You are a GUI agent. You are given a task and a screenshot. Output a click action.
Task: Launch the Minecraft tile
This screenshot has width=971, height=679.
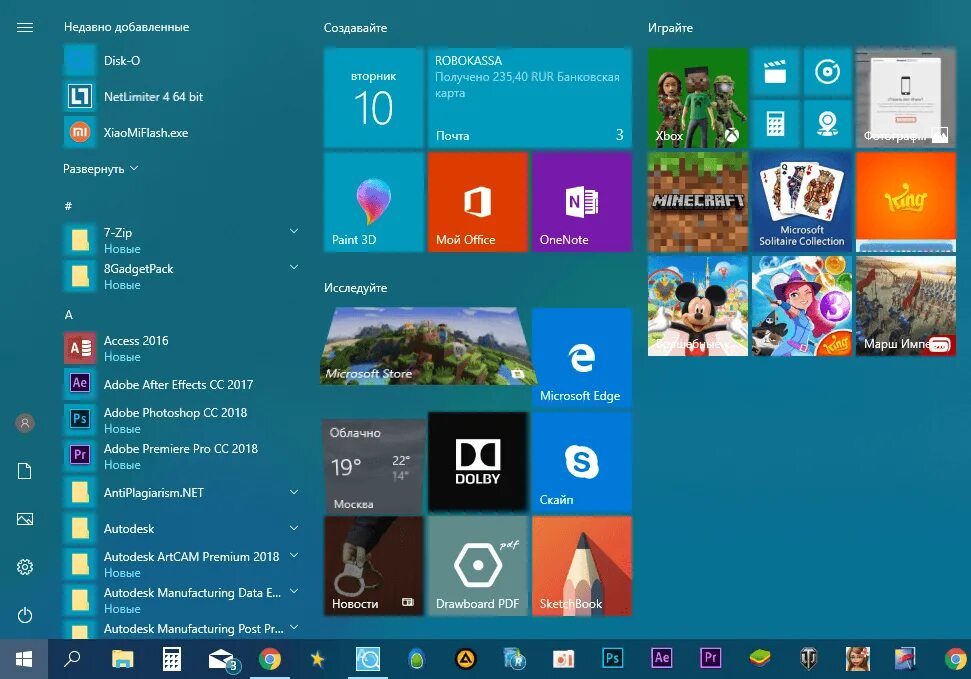(698, 202)
